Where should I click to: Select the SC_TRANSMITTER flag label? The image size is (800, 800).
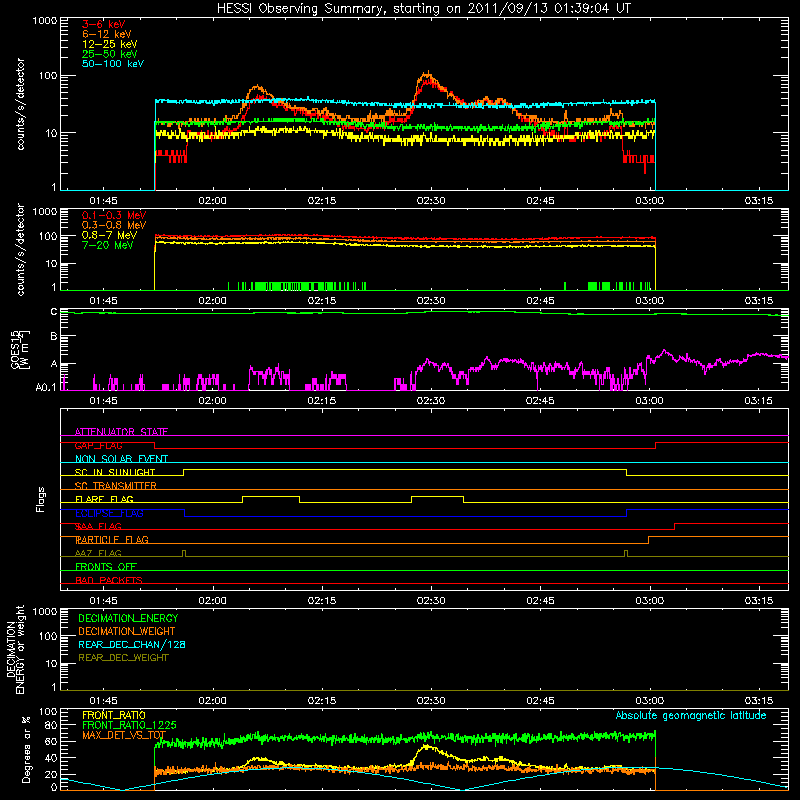[x=115, y=486]
